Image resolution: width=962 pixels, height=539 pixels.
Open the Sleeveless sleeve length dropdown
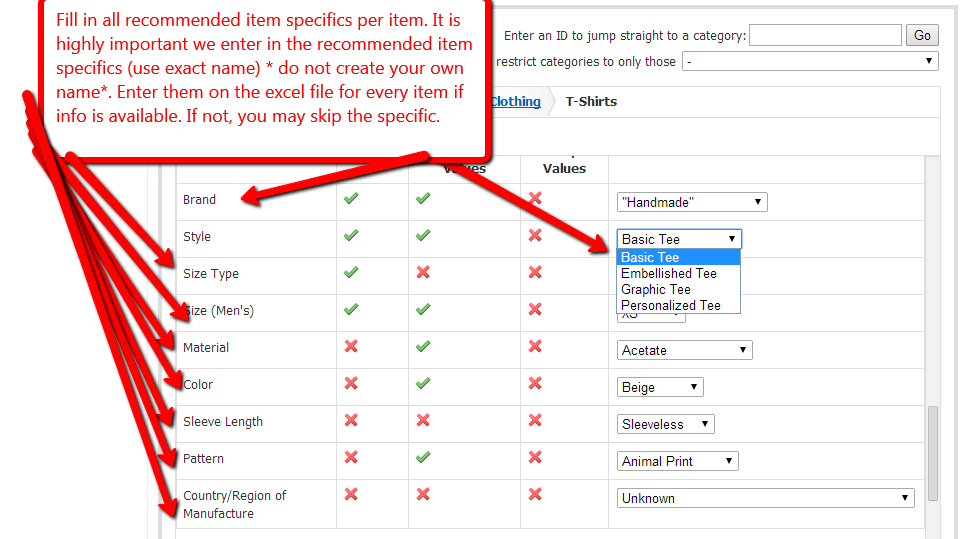click(666, 424)
